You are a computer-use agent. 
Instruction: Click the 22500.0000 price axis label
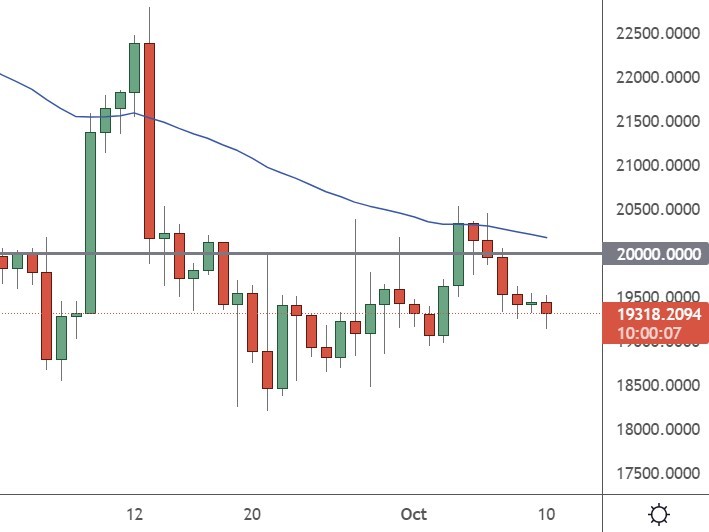[656, 34]
